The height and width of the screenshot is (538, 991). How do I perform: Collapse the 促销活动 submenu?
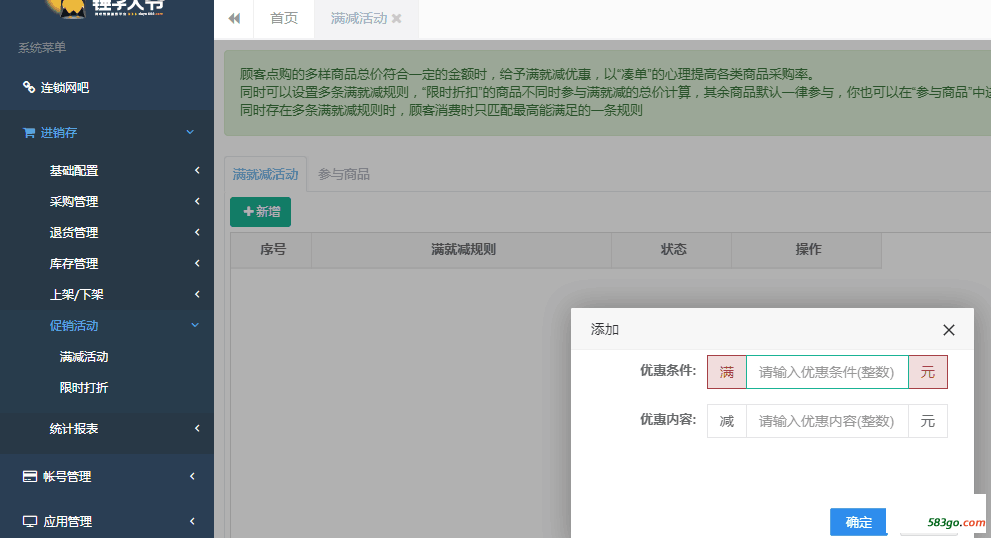(x=195, y=326)
